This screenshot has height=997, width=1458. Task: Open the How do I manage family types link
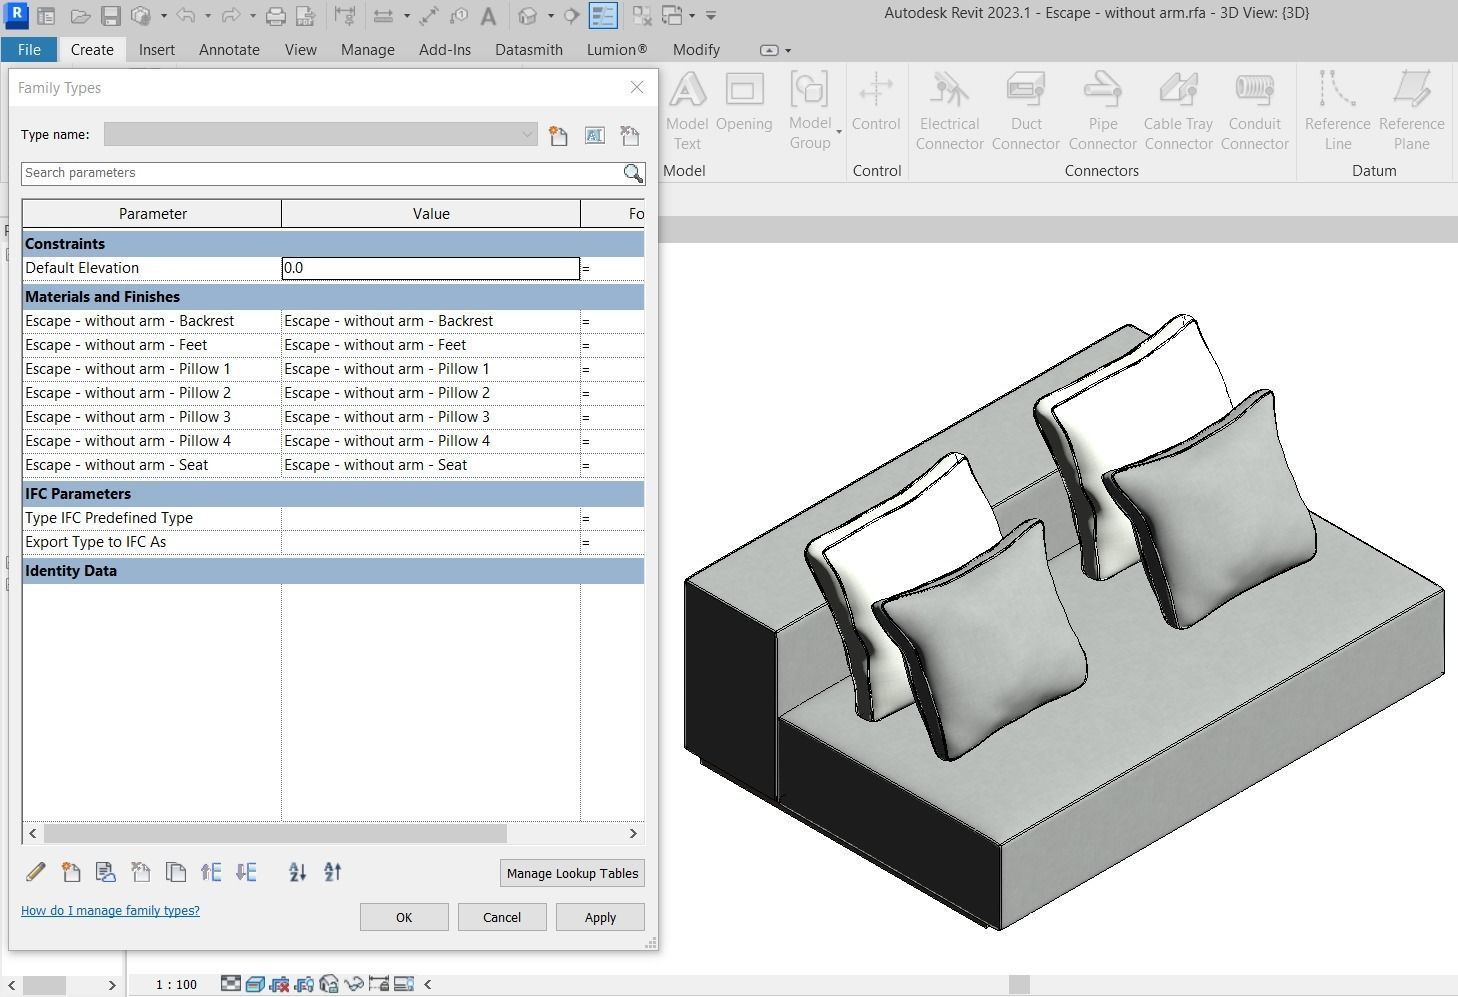(110, 911)
